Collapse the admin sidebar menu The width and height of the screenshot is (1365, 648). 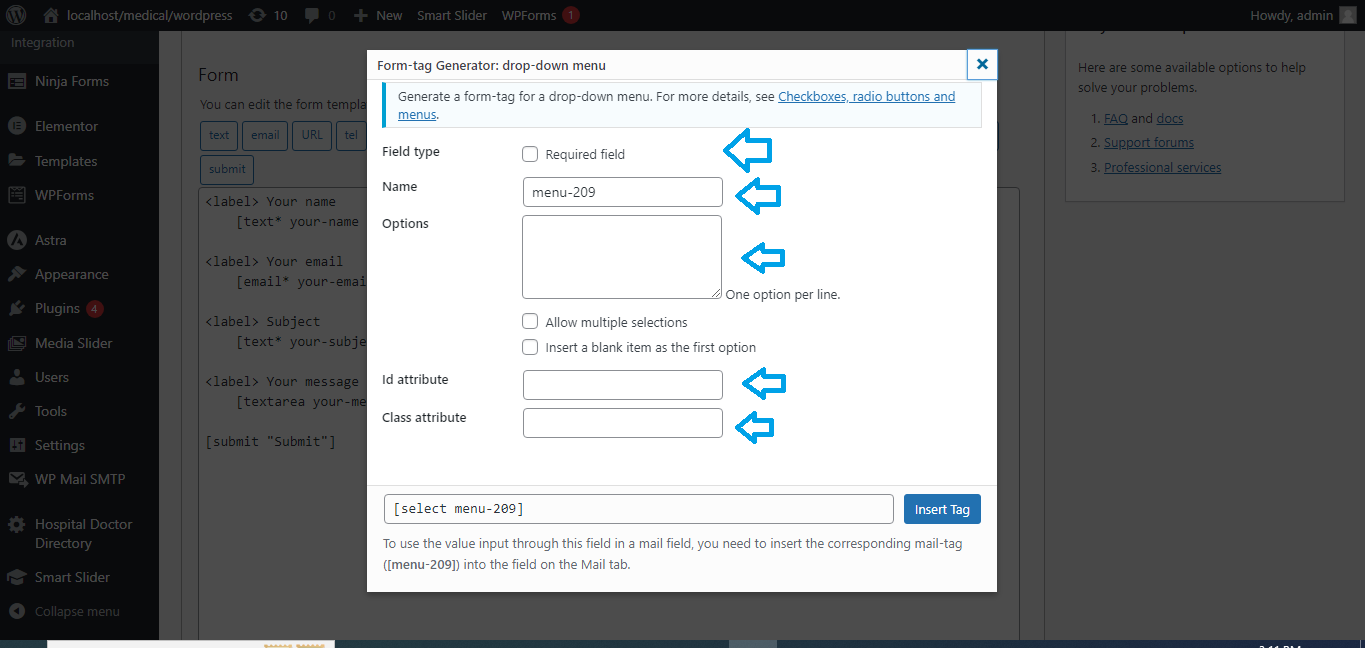click(76, 611)
